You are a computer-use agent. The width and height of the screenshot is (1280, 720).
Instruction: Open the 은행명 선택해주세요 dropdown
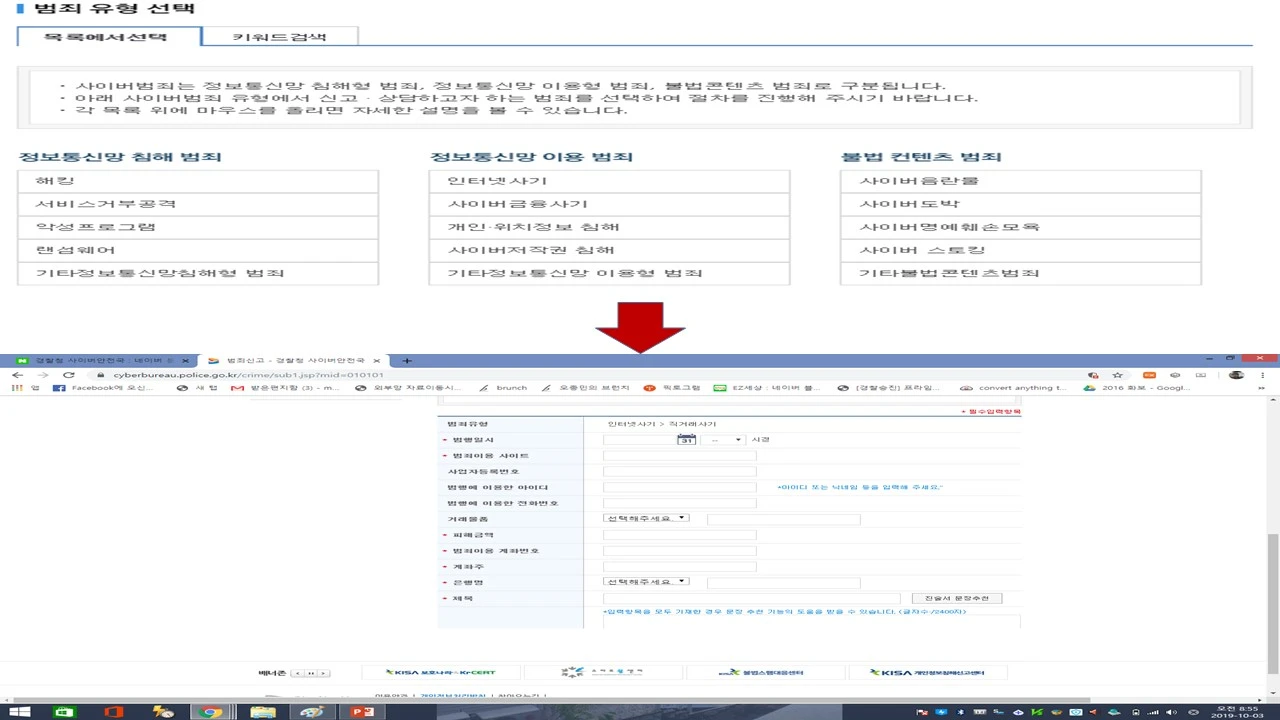pyautogui.click(x=646, y=581)
